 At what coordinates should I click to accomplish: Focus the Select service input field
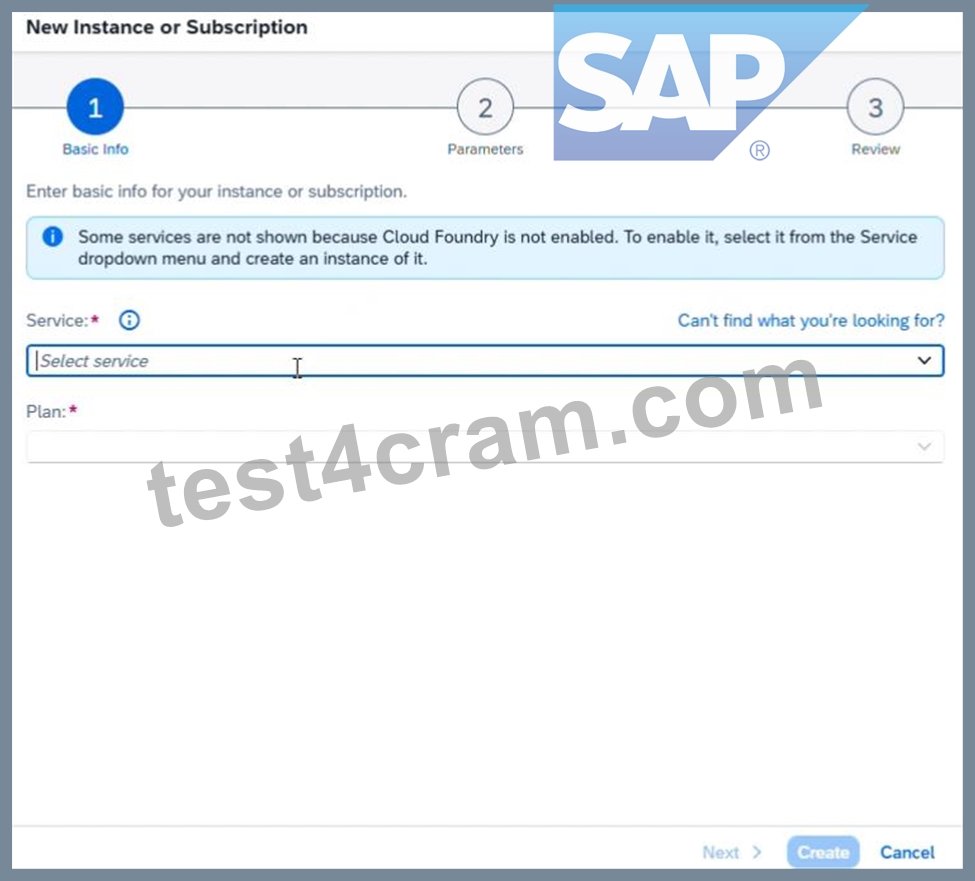[x=485, y=361]
